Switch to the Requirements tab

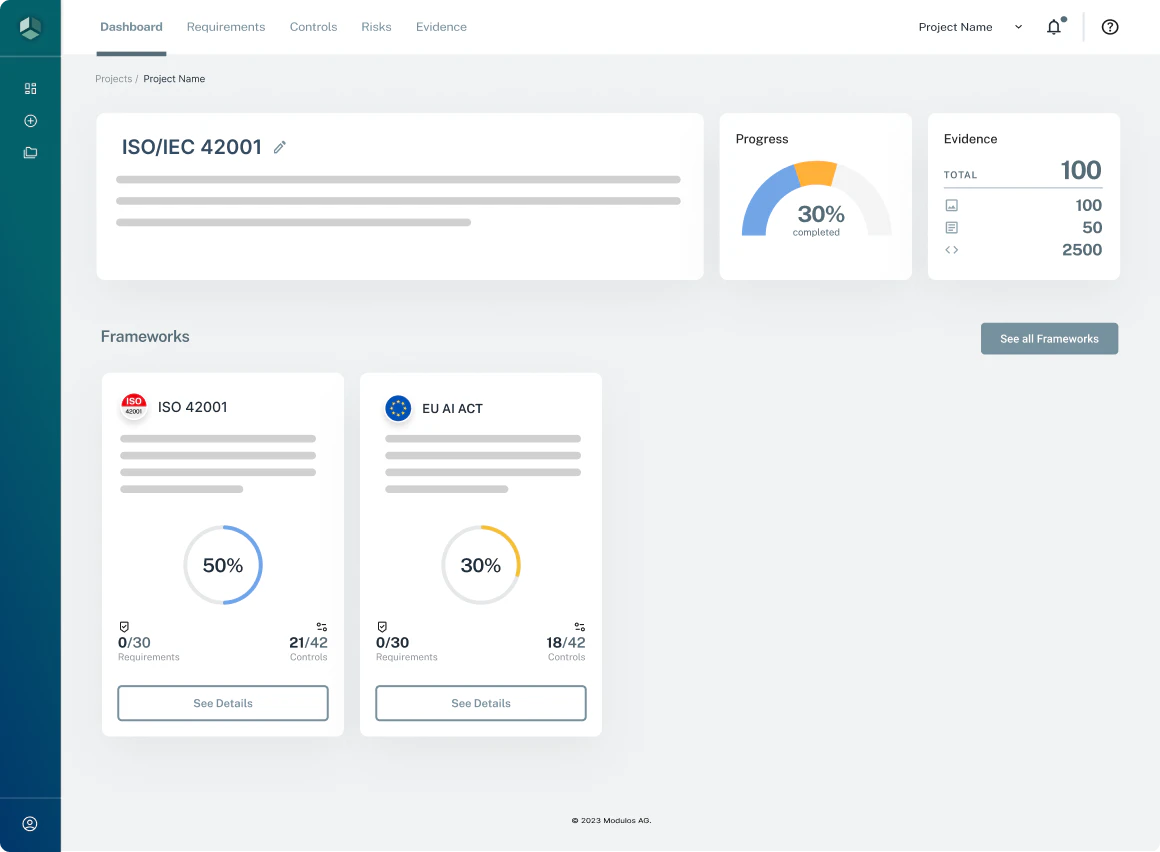(x=226, y=27)
